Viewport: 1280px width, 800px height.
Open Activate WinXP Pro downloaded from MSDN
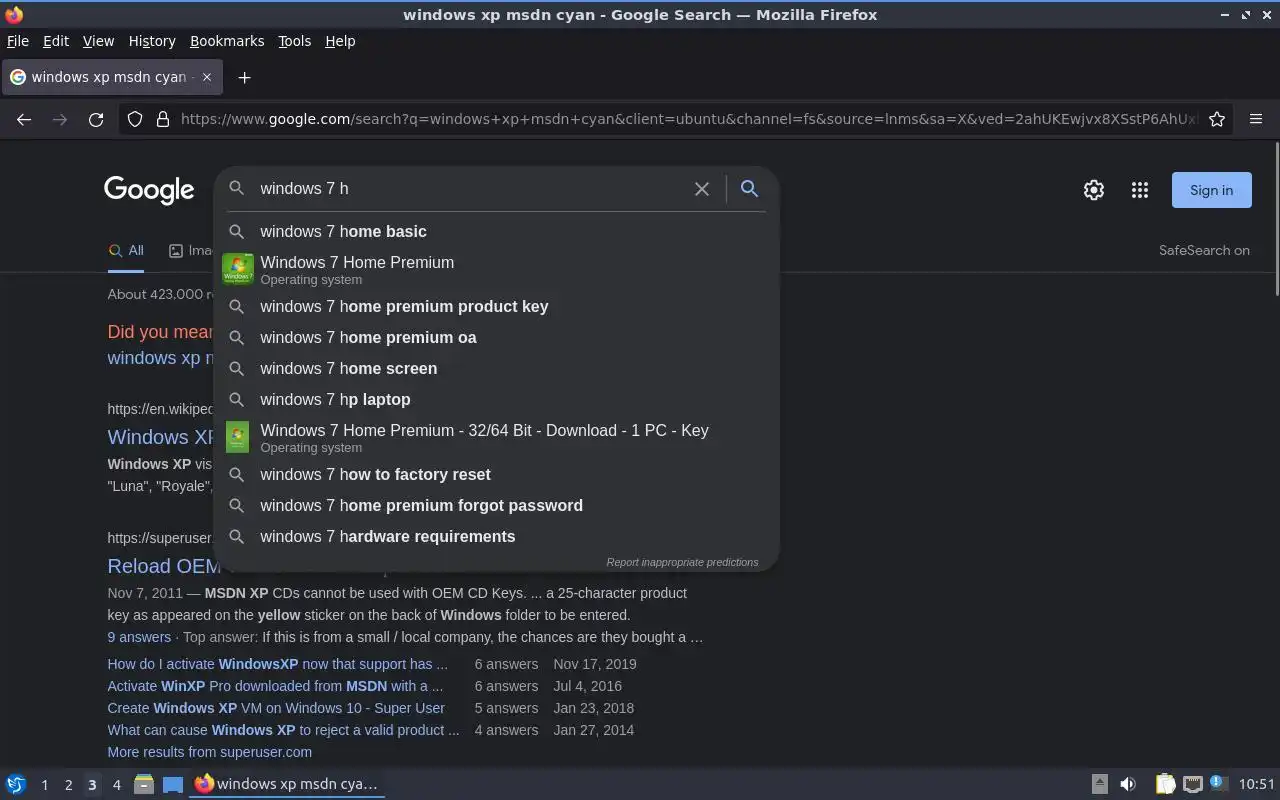(275, 686)
